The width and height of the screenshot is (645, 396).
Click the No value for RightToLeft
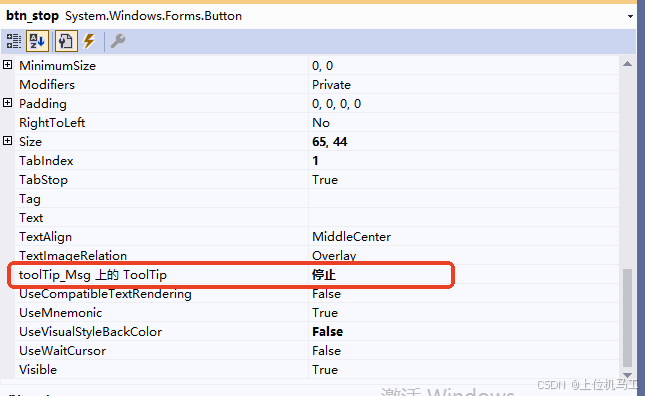coord(321,123)
